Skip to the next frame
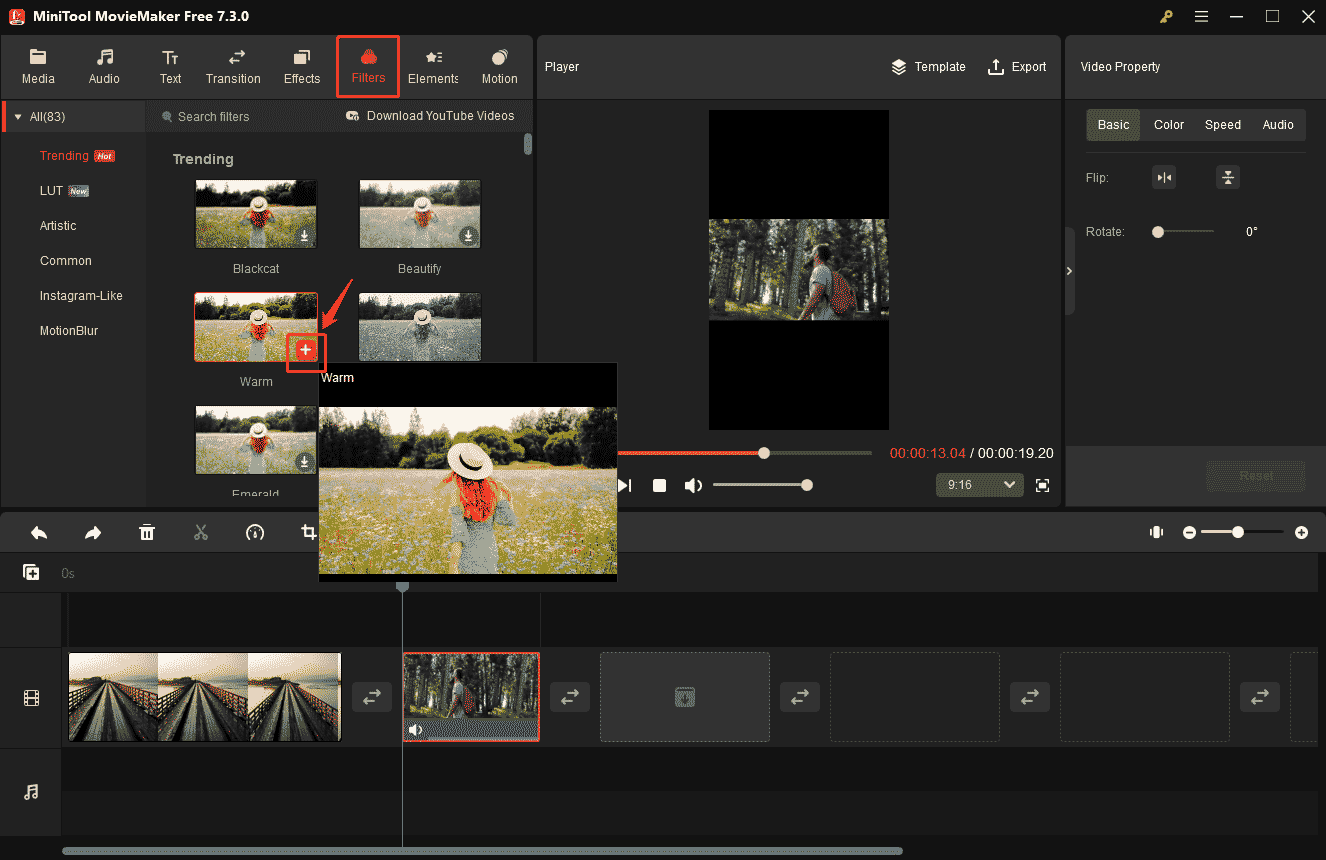 click(x=624, y=485)
